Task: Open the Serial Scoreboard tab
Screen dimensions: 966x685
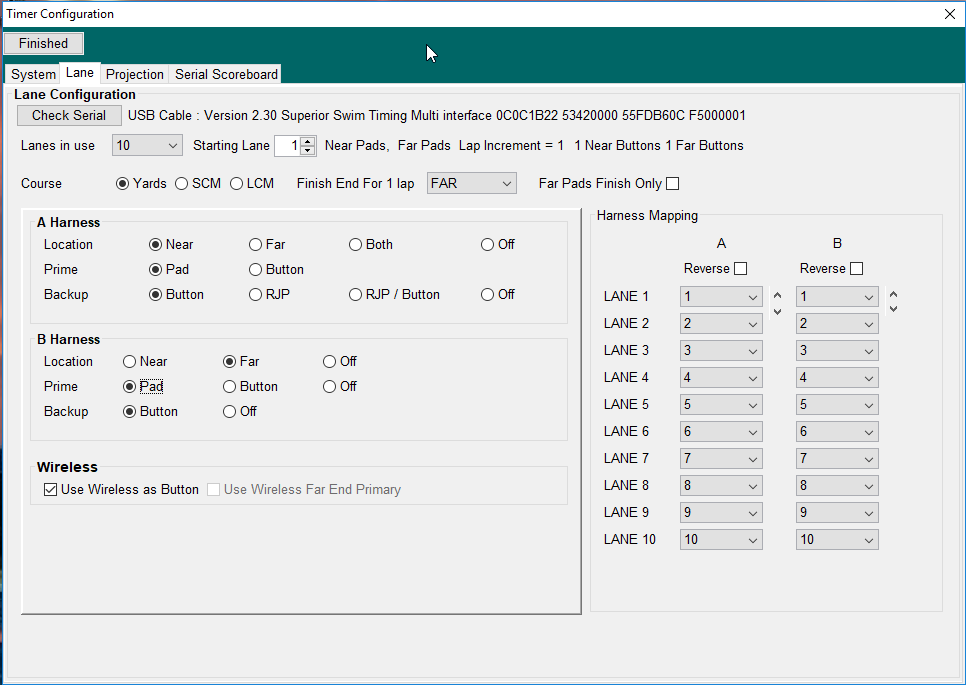Action: click(x=226, y=75)
